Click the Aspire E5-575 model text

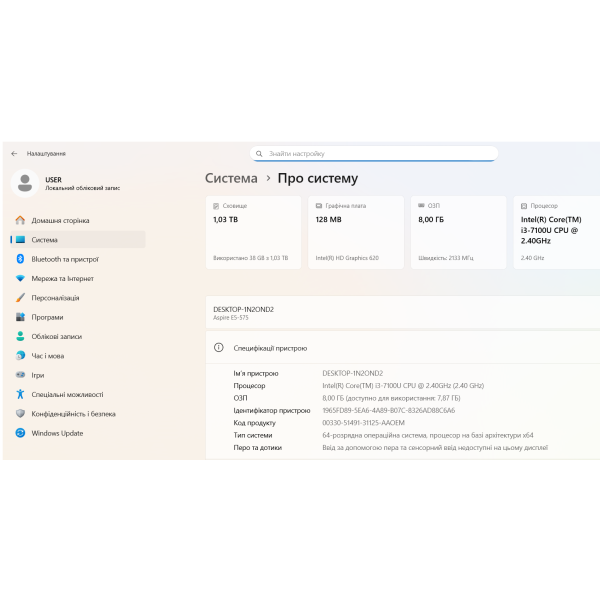pos(231,318)
